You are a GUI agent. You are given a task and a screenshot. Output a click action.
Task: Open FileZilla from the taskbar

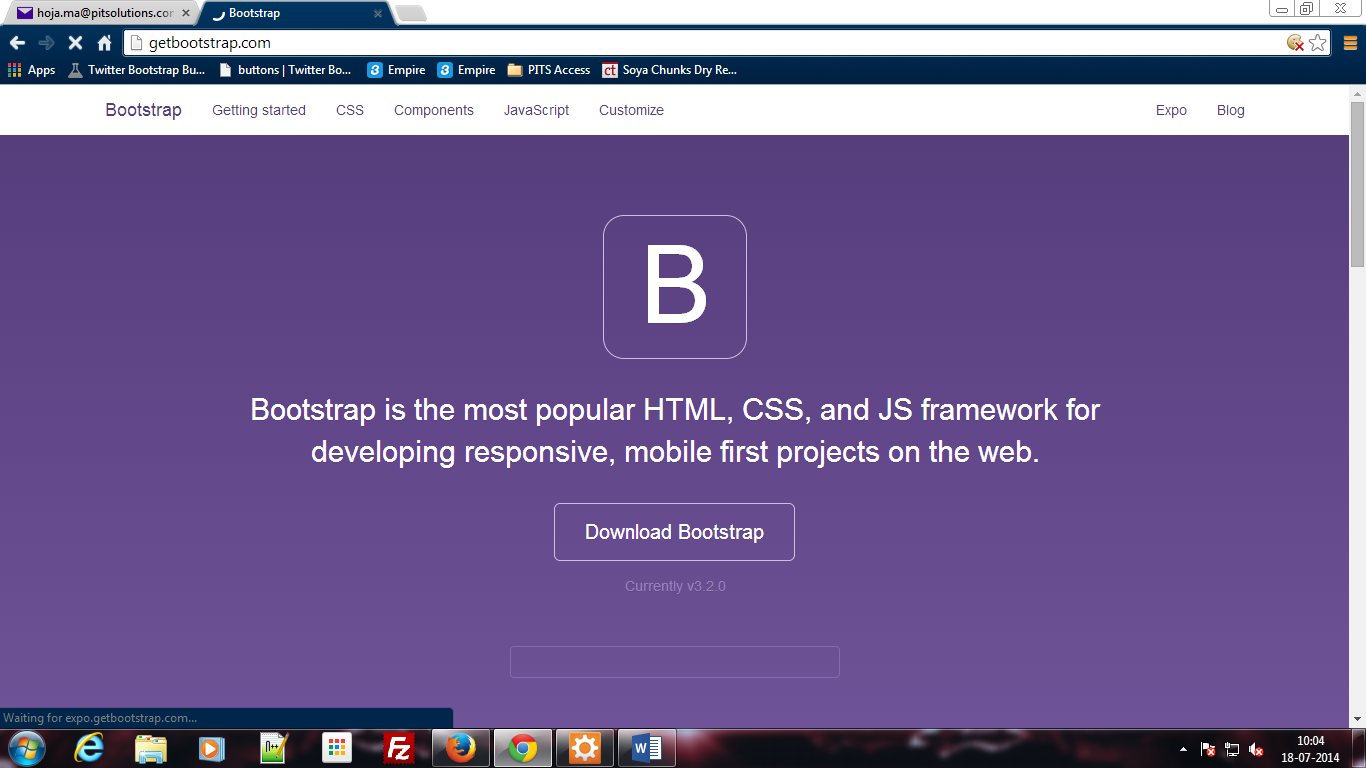399,748
